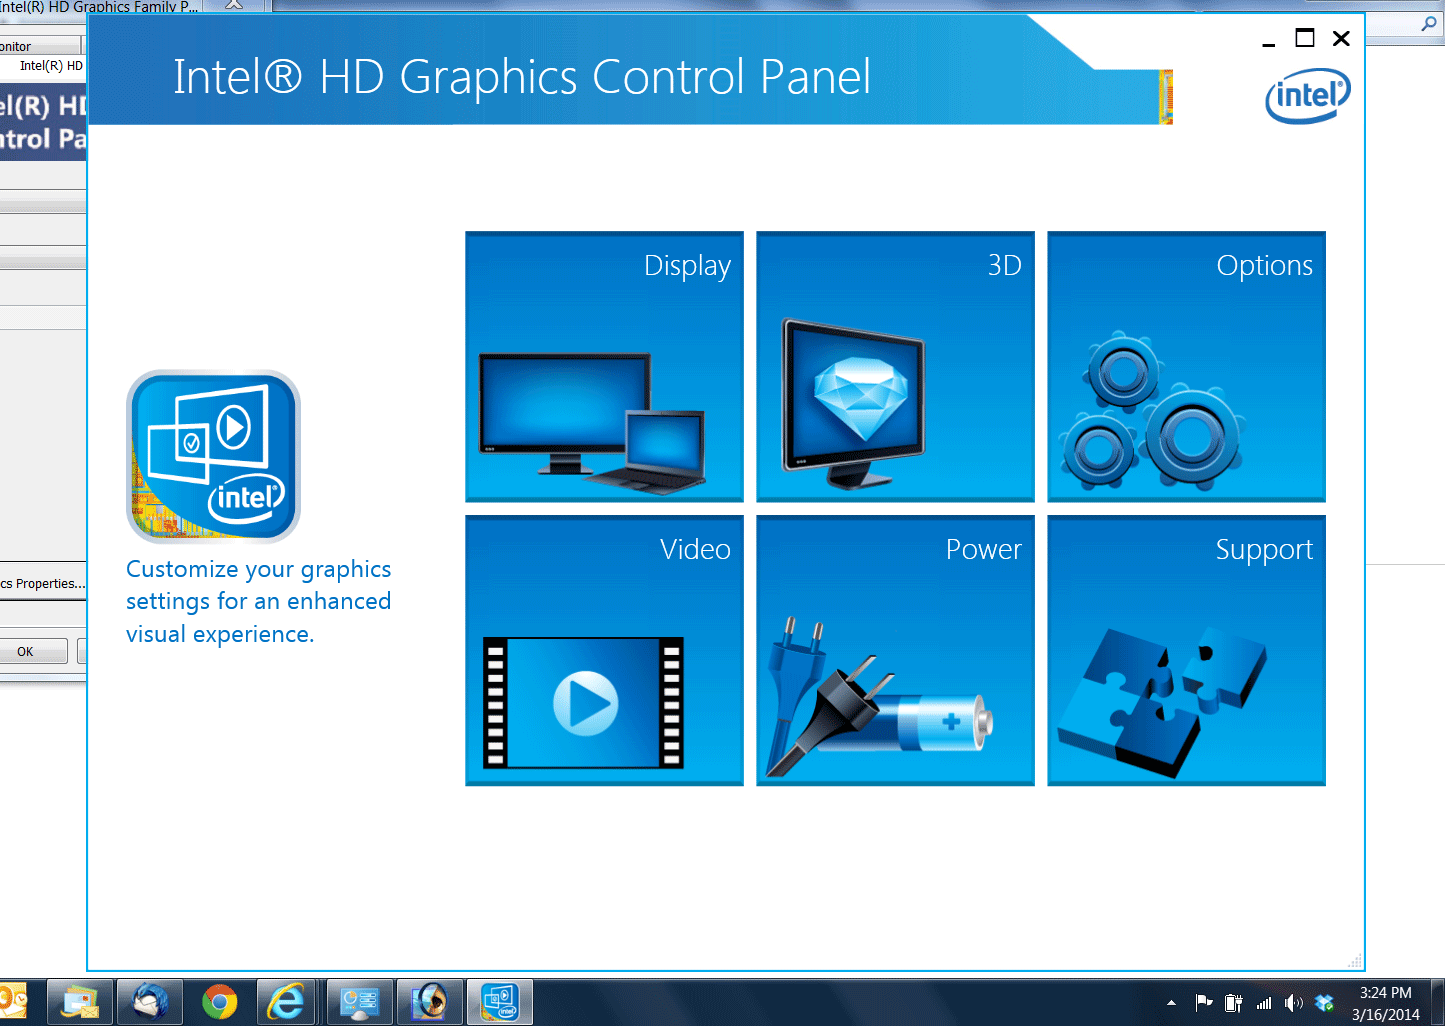Select the Monitor tab in background dialog
Image resolution: width=1445 pixels, height=1026 pixels.
click(x=38, y=46)
